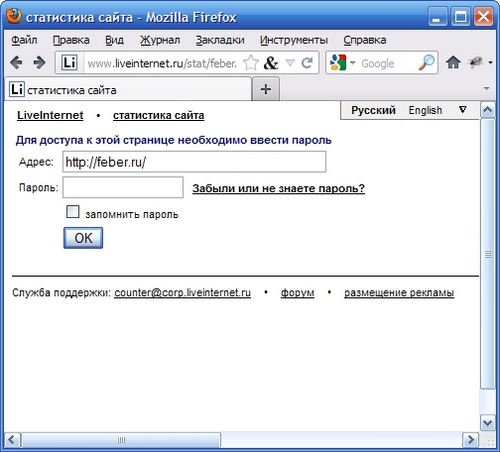
Task: Close the Firefox window
Action: click(x=484, y=16)
